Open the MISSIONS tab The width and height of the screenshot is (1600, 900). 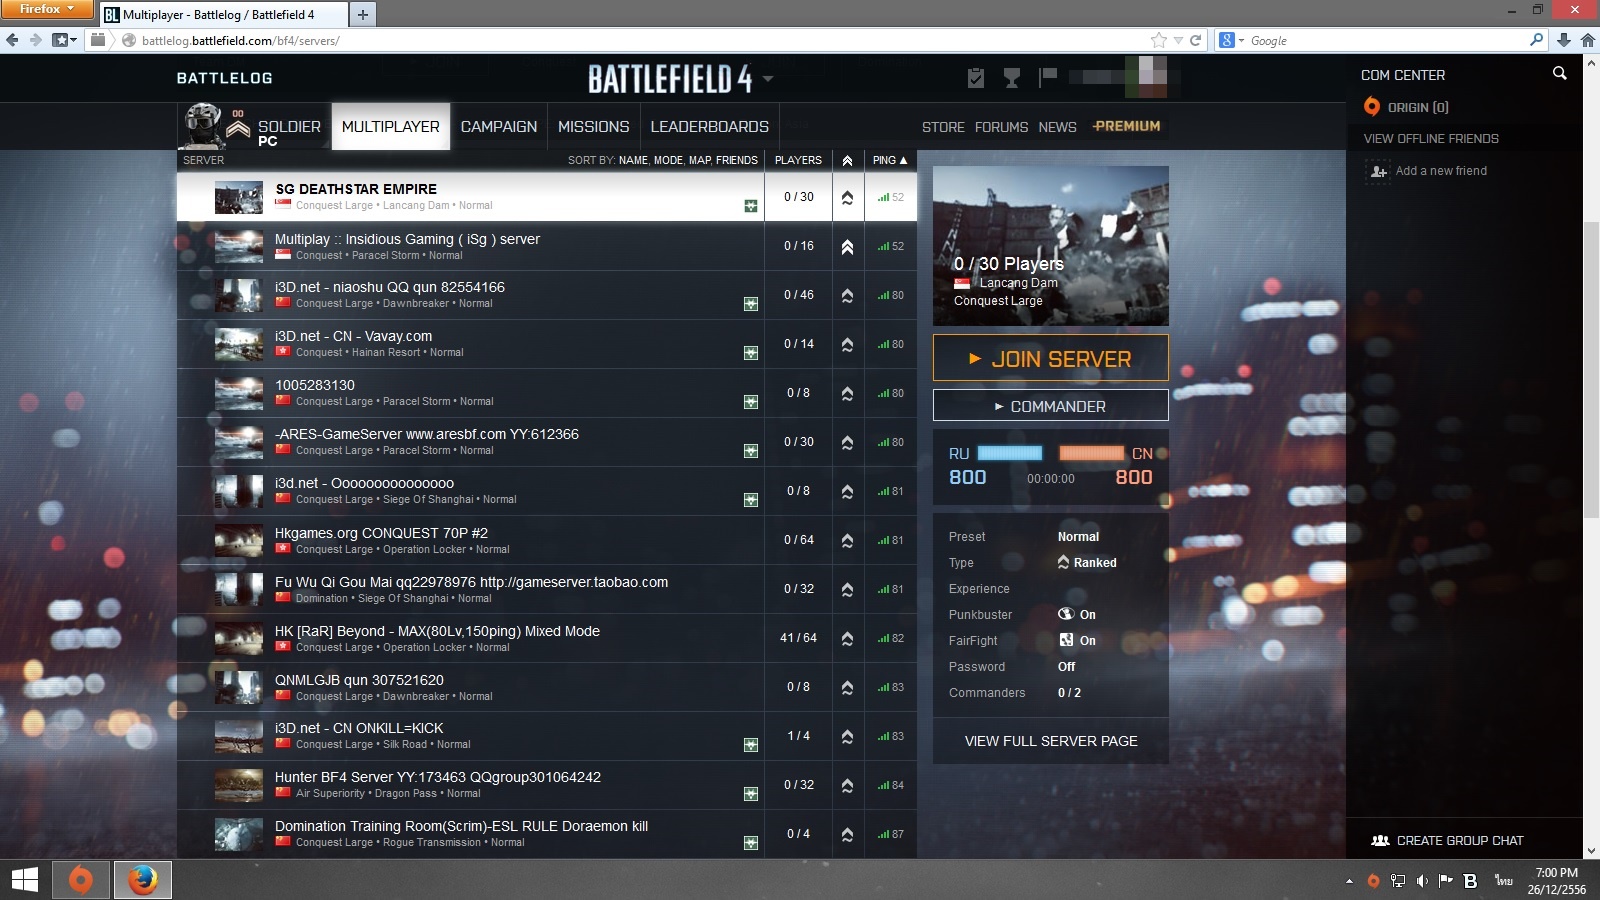(594, 127)
